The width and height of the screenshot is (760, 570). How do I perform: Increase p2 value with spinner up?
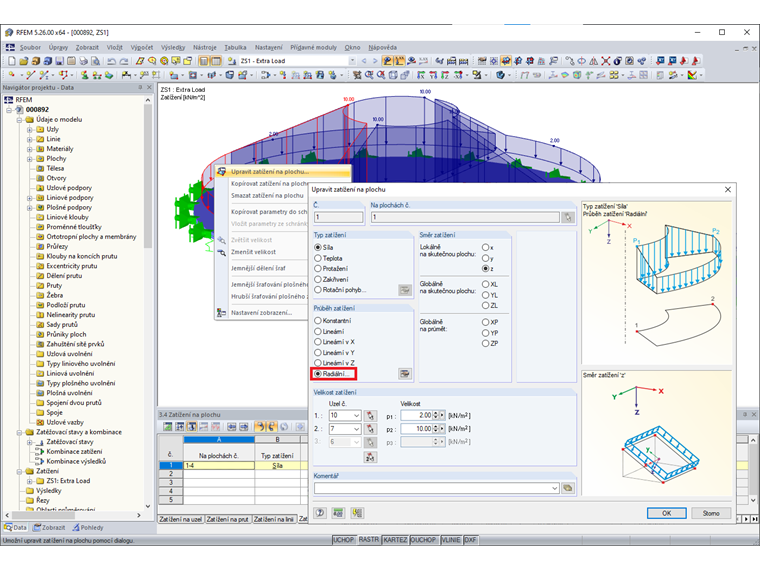(435, 427)
